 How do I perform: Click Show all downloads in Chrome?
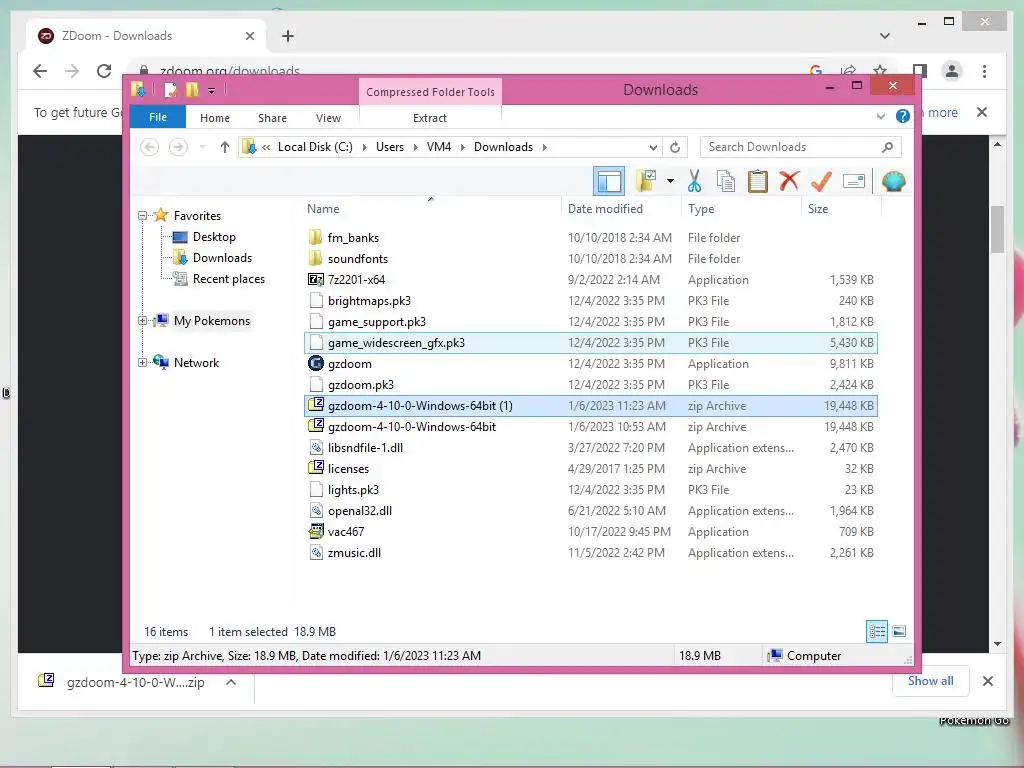click(x=930, y=681)
